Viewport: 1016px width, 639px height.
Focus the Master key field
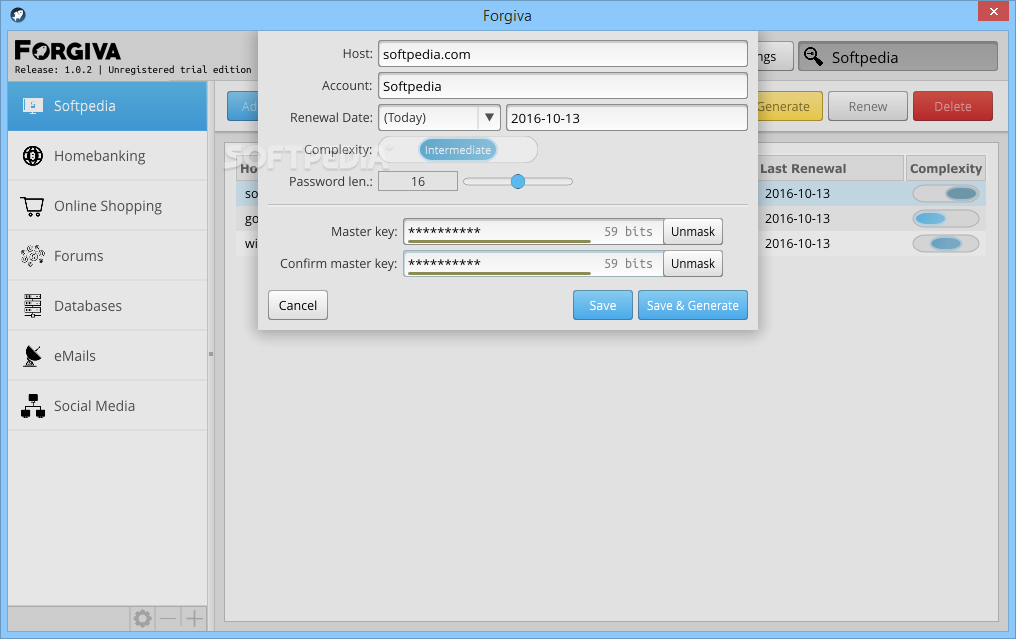(x=533, y=231)
